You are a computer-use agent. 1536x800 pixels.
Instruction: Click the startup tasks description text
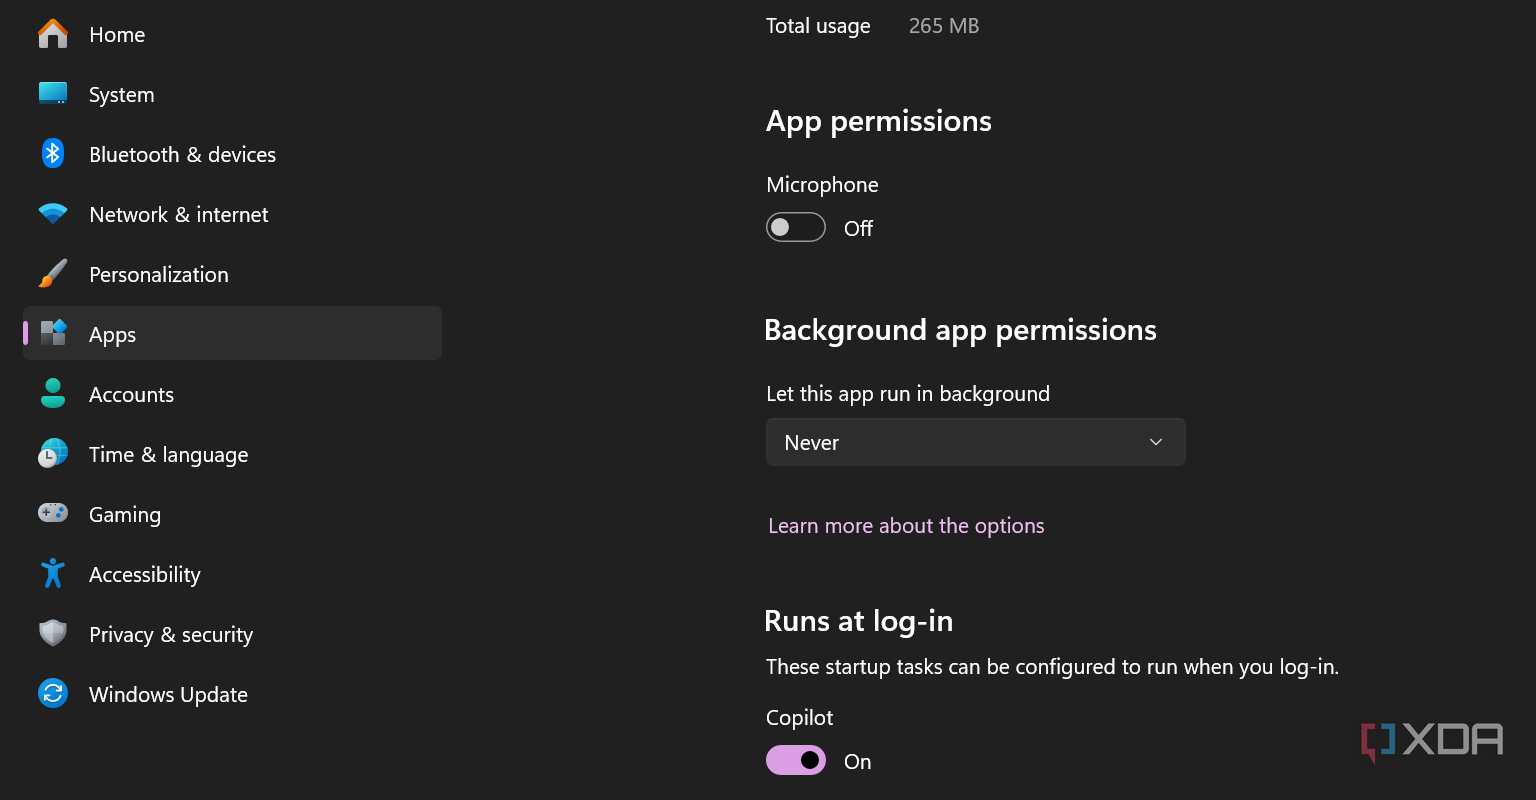pos(1052,667)
